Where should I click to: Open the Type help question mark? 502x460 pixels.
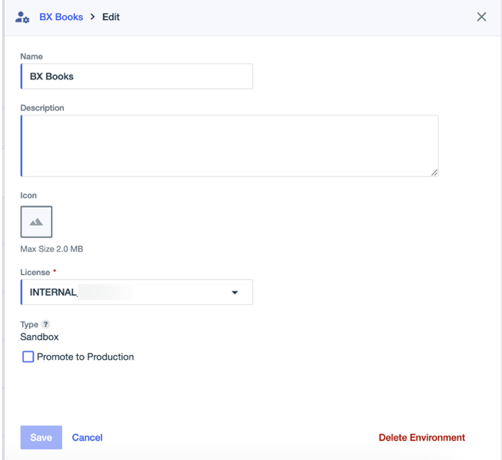[46, 324]
